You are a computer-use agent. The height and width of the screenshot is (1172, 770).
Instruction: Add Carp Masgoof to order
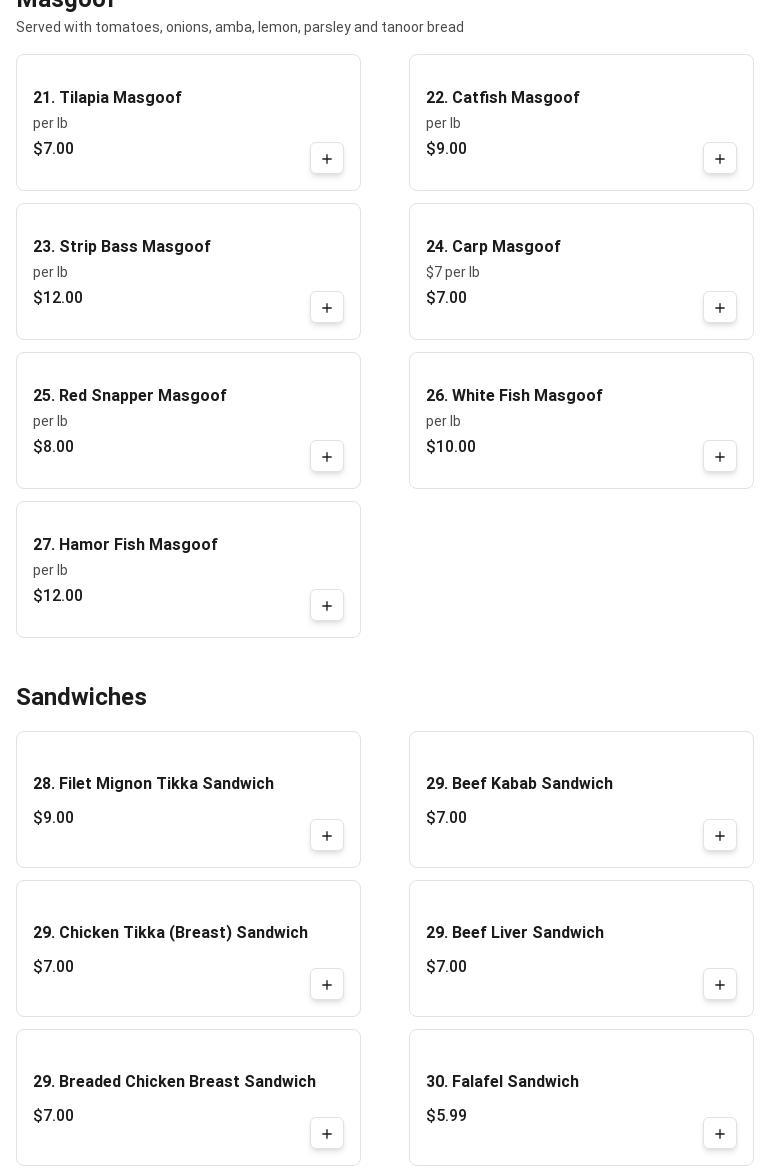[720, 308]
